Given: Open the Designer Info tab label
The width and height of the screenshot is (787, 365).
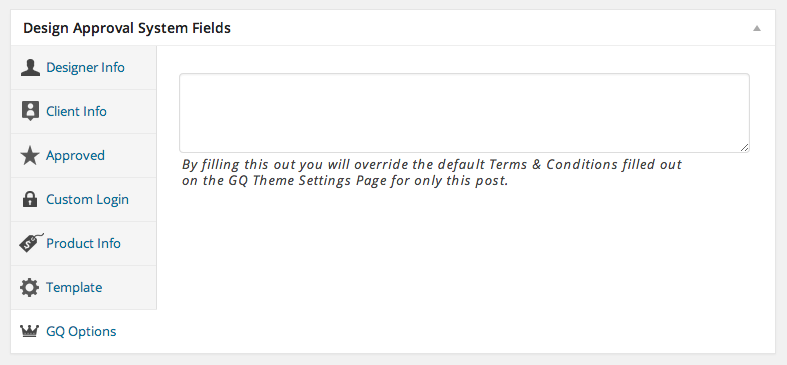Looking at the screenshot, I should pyautogui.click(x=85, y=67).
